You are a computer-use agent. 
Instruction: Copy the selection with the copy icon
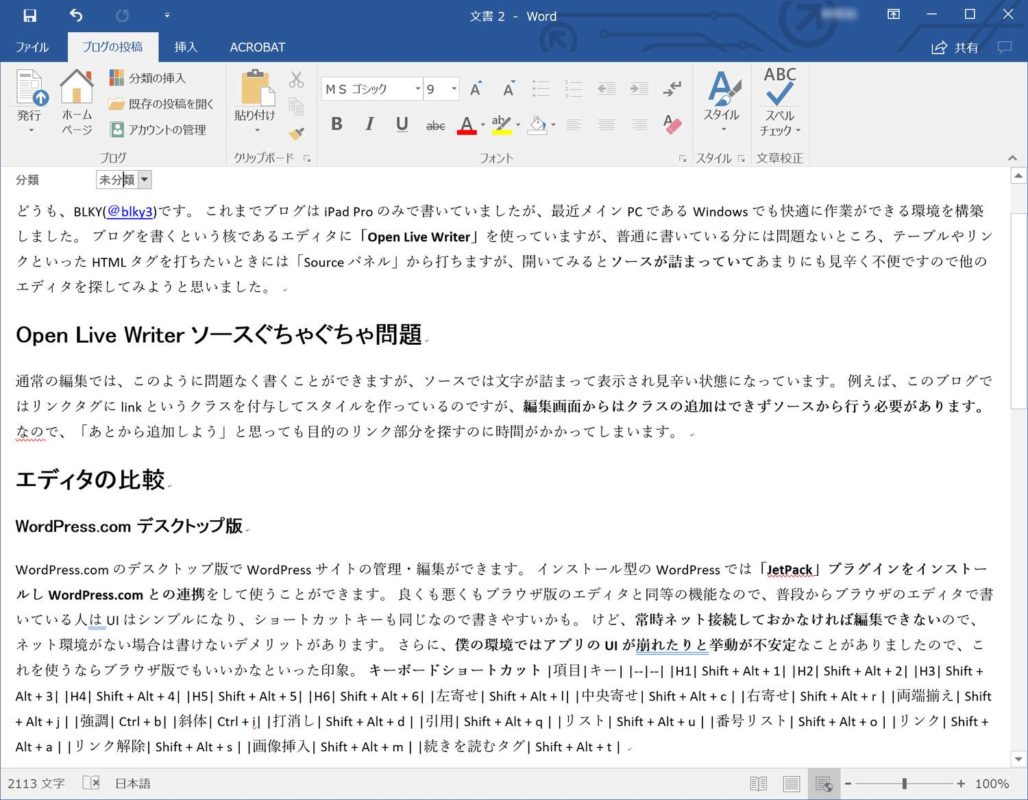[x=296, y=106]
